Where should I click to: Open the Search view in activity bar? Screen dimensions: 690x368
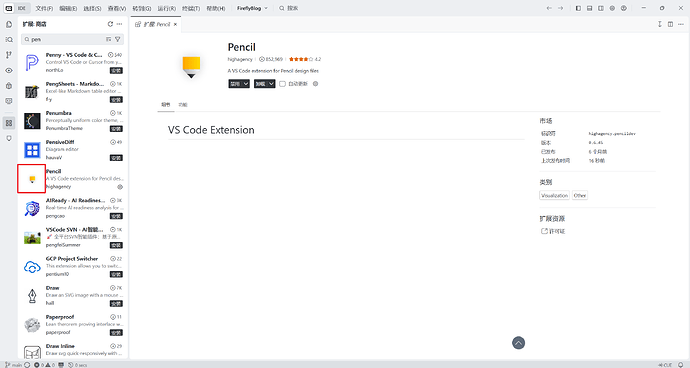pos(9,40)
